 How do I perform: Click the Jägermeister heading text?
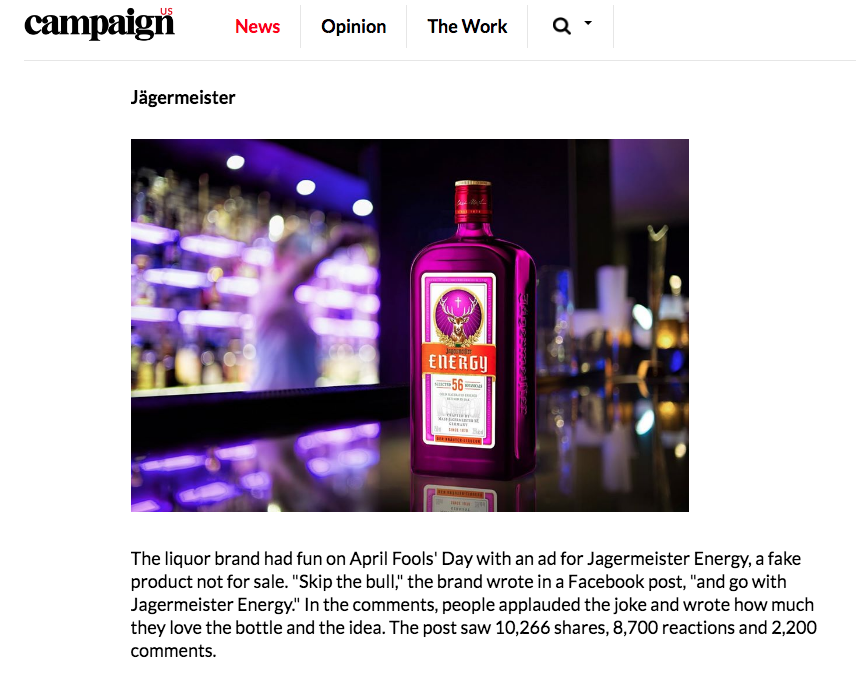click(183, 98)
